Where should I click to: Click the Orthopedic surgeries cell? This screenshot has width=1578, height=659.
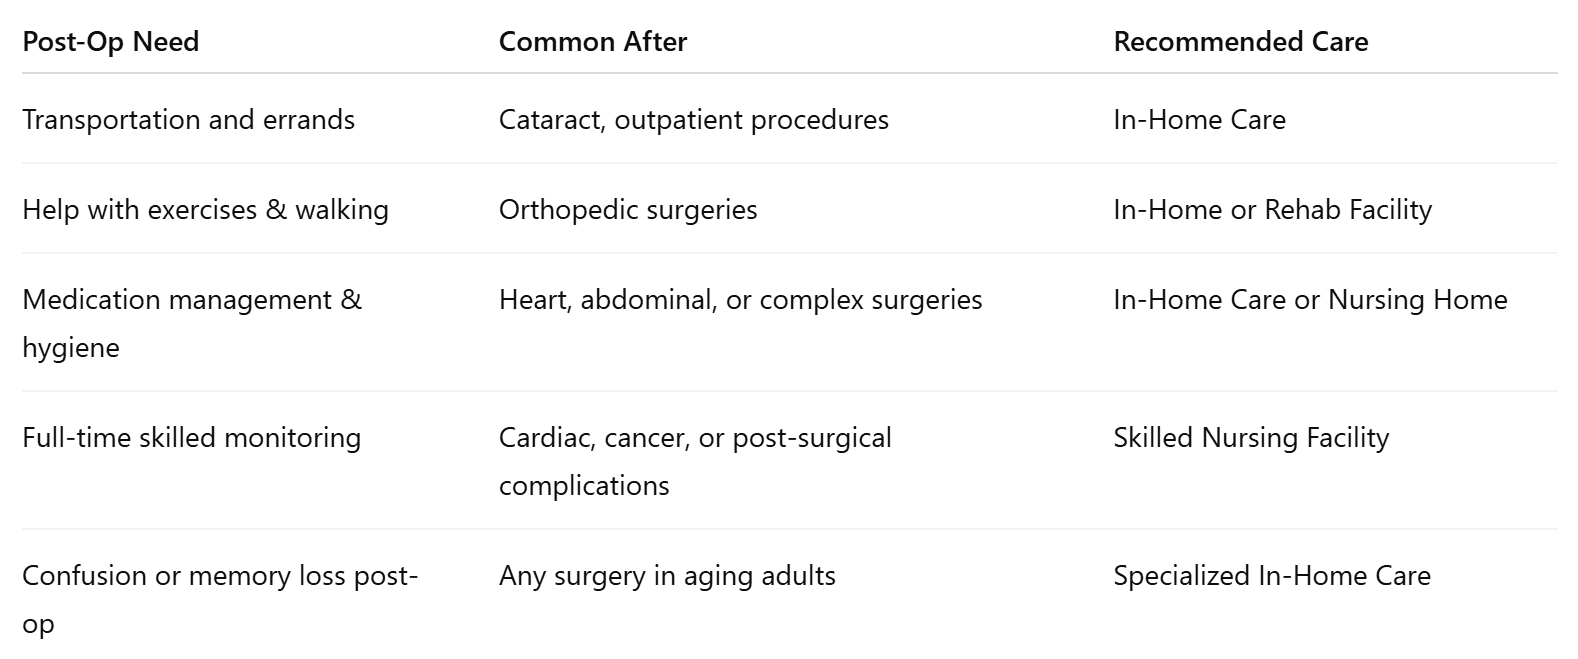[628, 210]
